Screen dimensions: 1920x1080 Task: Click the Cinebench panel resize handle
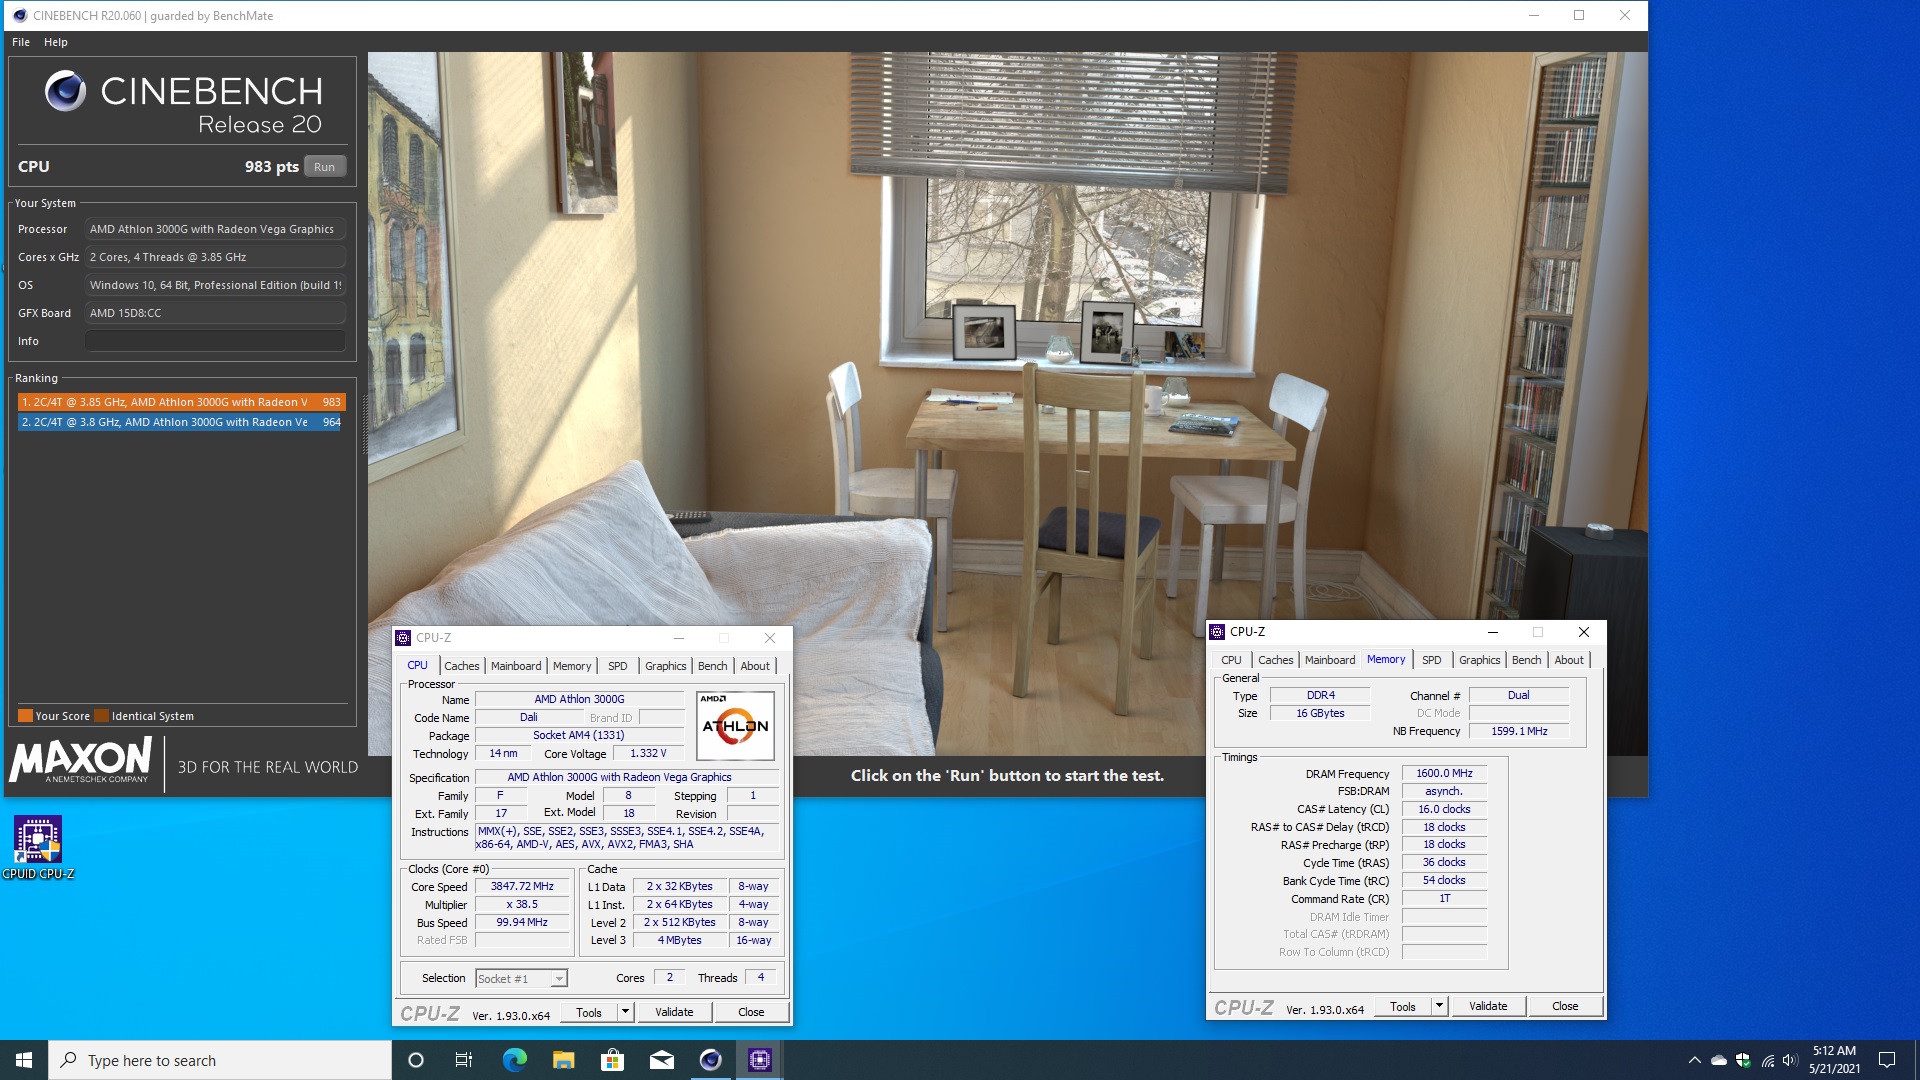point(364,425)
